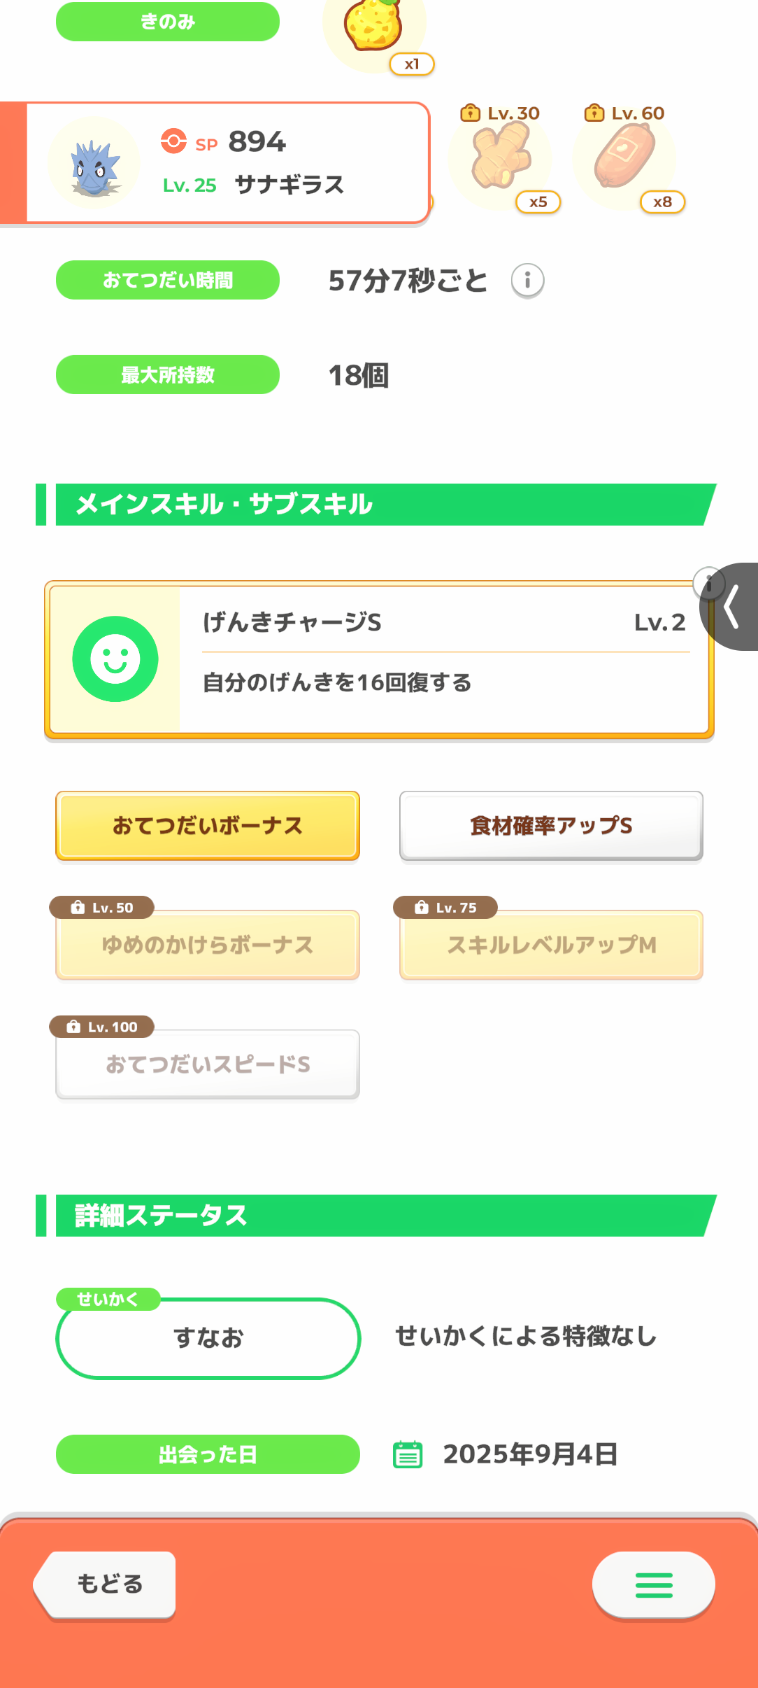The width and height of the screenshot is (758, 1688).
Task: Tap locked おてつだいスピードS sub skill
Action: (207, 1064)
